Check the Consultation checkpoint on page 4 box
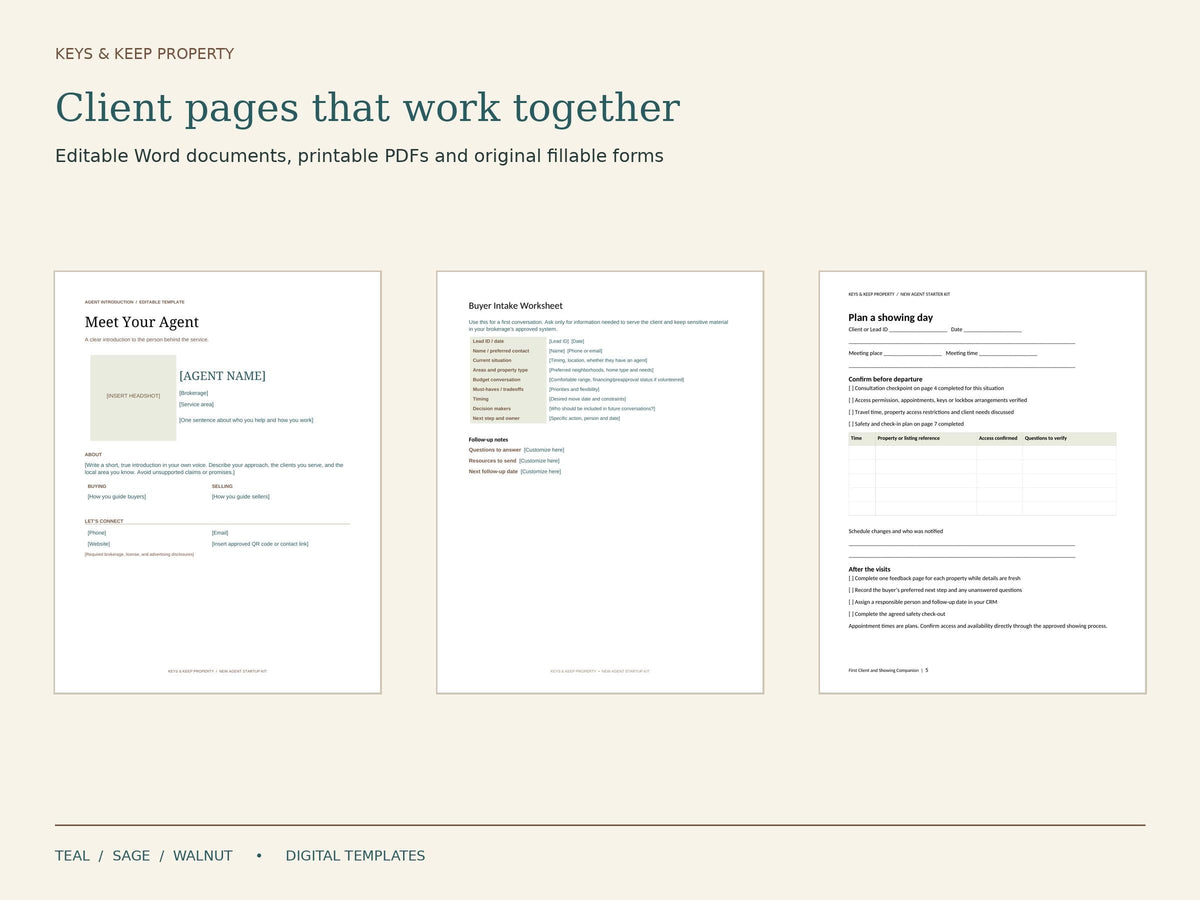The image size is (1200, 900). point(851,388)
